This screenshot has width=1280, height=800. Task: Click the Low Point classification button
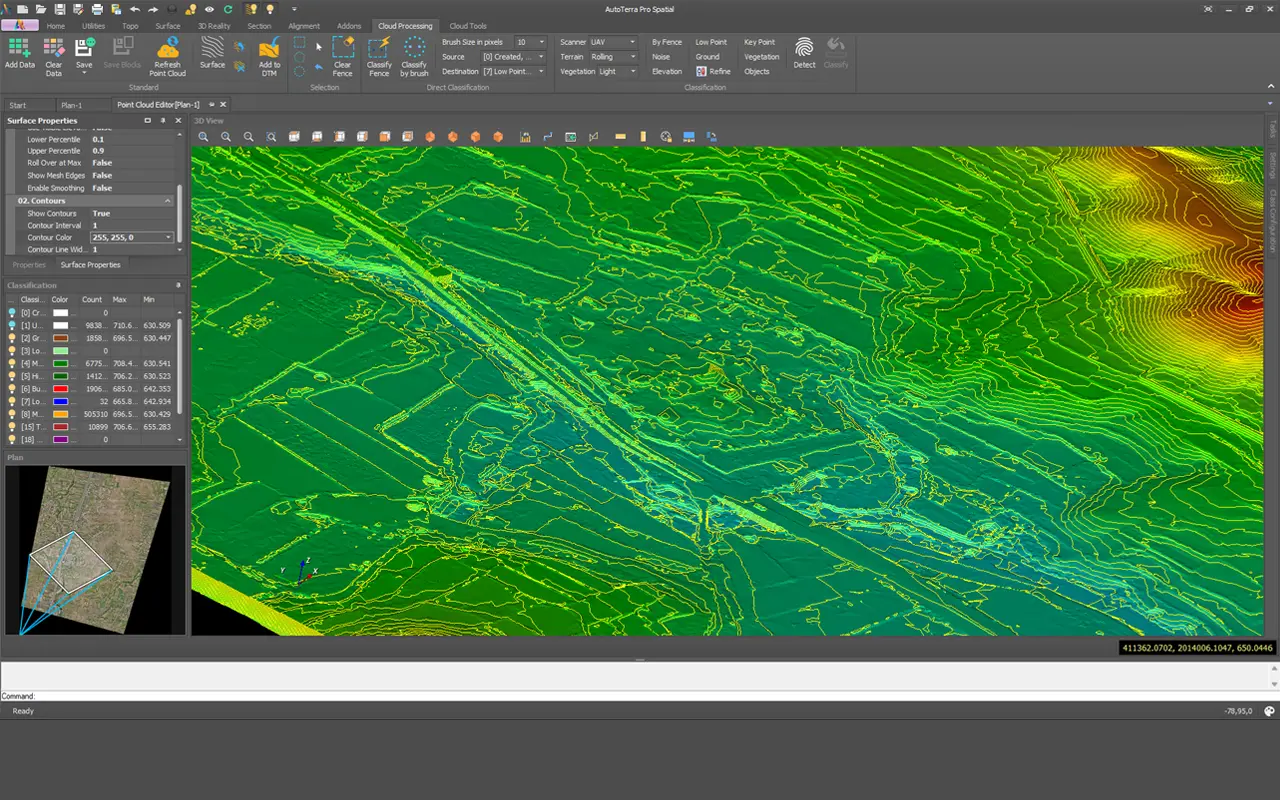pyautogui.click(x=711, y=42)
